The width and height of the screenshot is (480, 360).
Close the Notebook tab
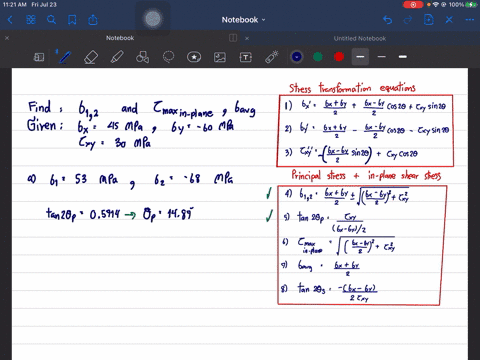[7, 38]
